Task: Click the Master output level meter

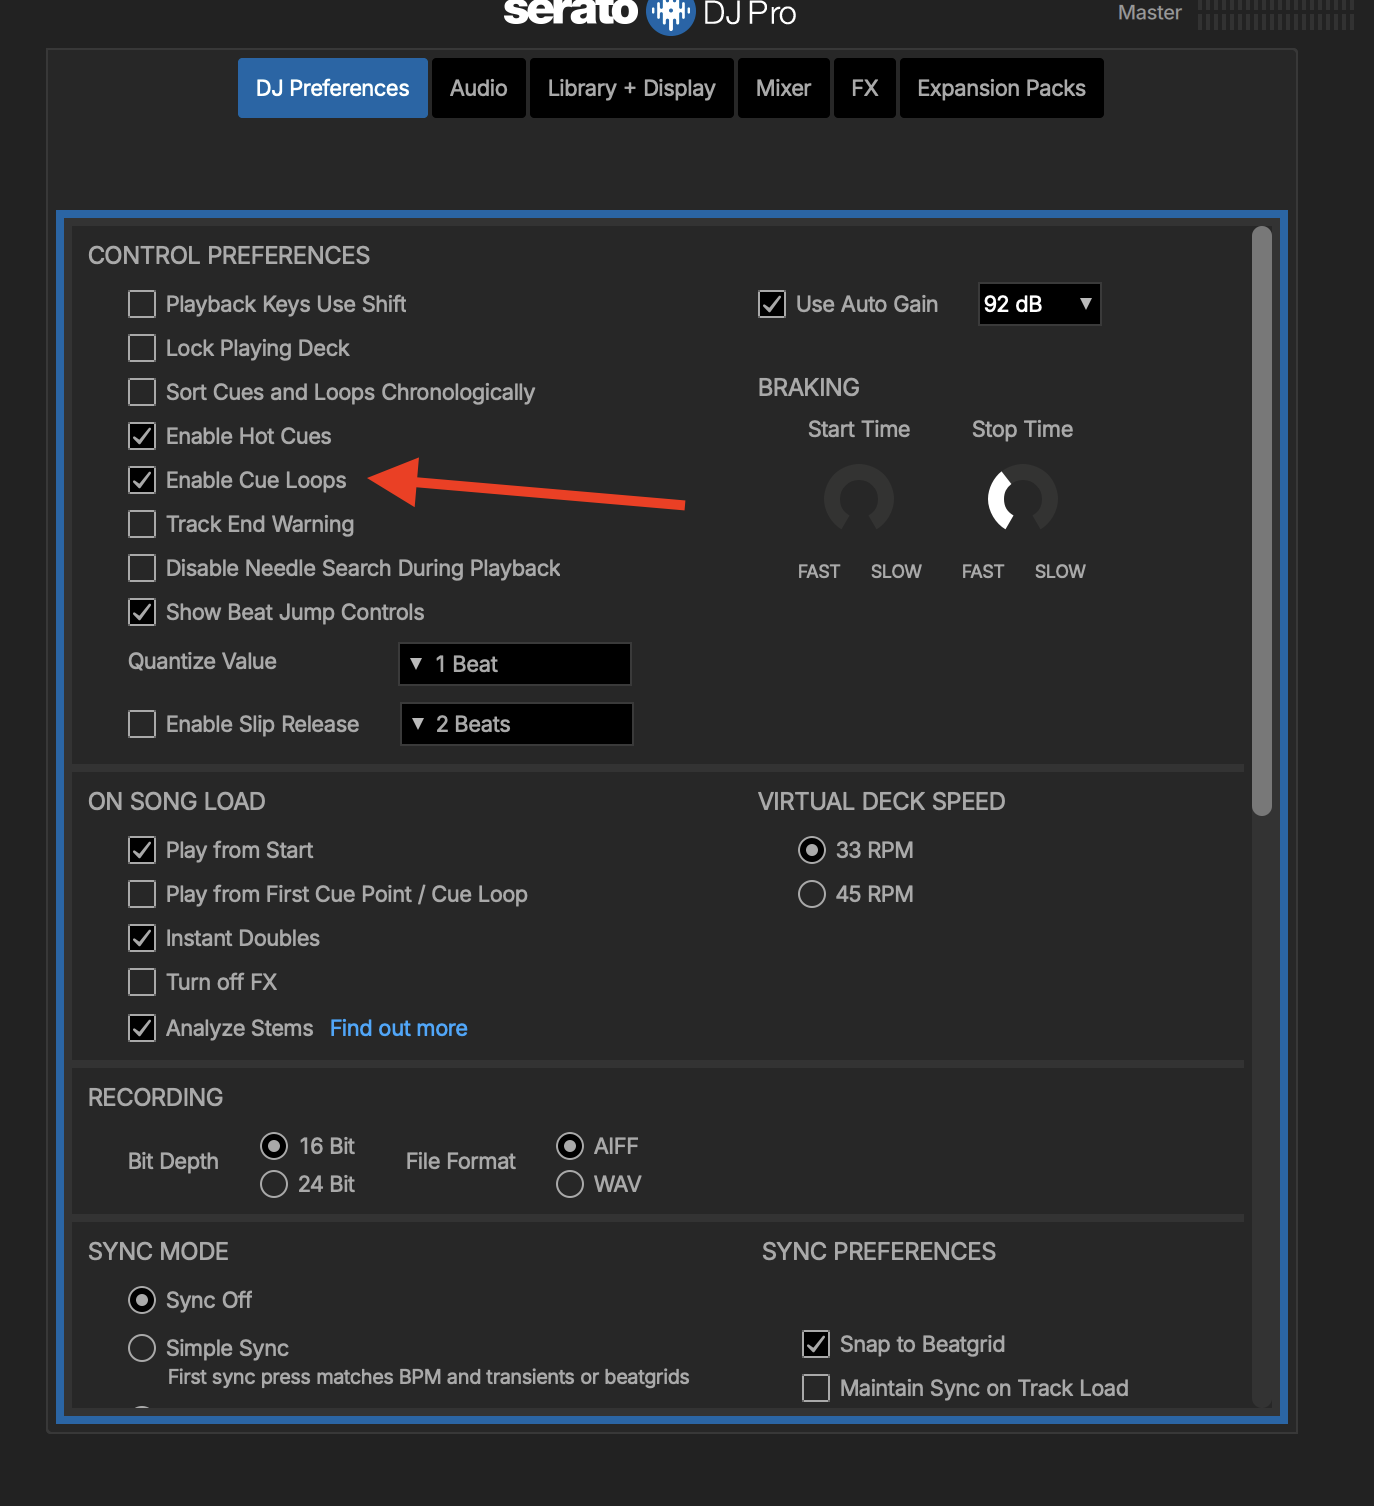Action: tap(1276, 15)
